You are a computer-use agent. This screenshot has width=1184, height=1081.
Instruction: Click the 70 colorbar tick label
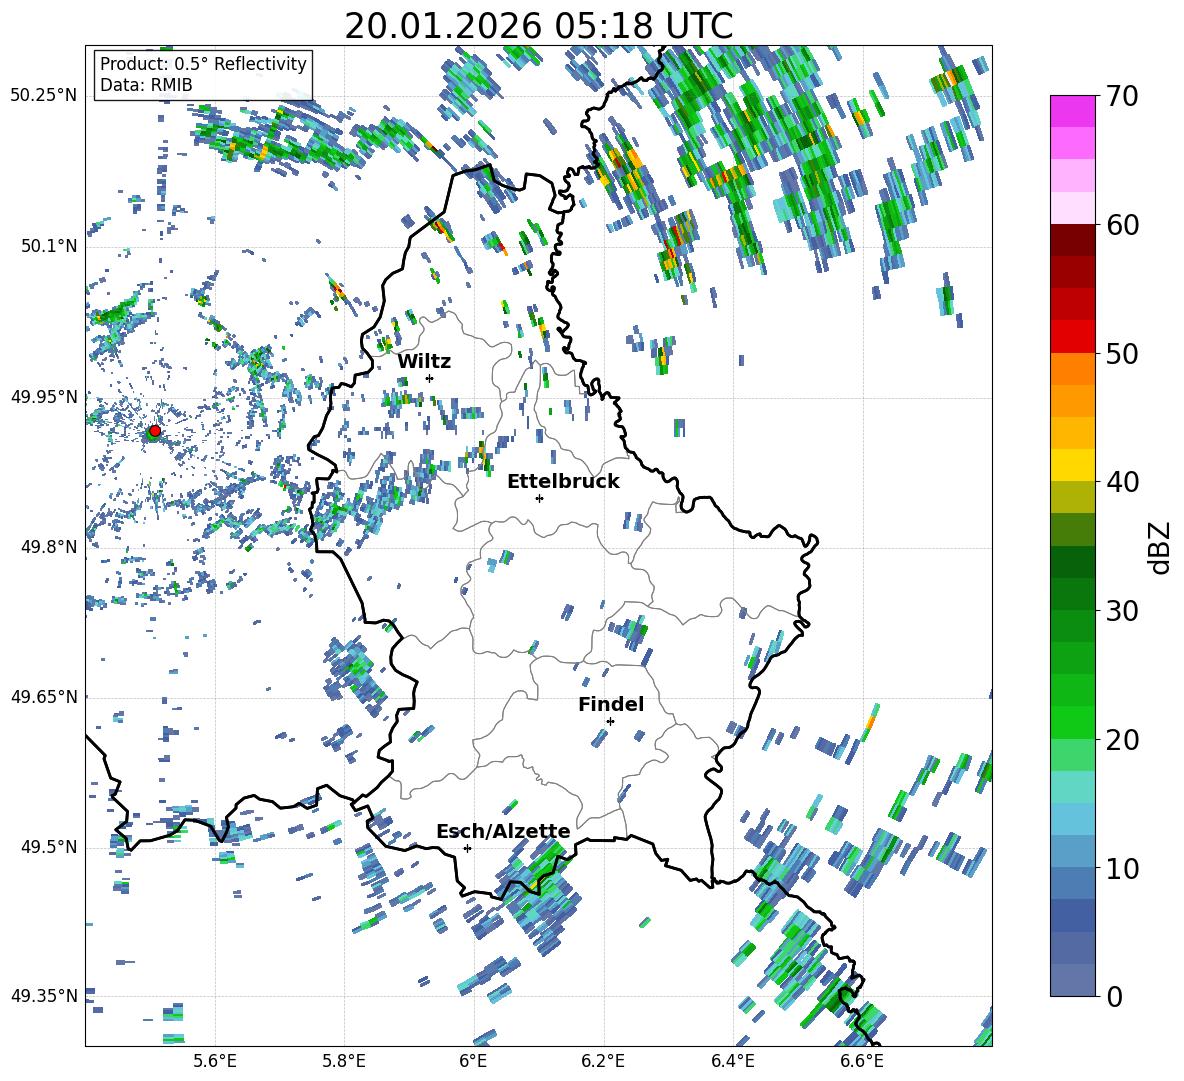[x=1122, y=96]
